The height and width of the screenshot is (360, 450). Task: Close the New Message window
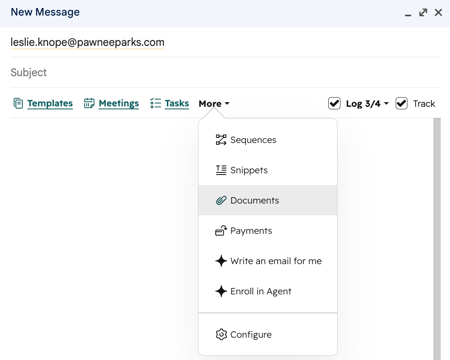point(438,13)
